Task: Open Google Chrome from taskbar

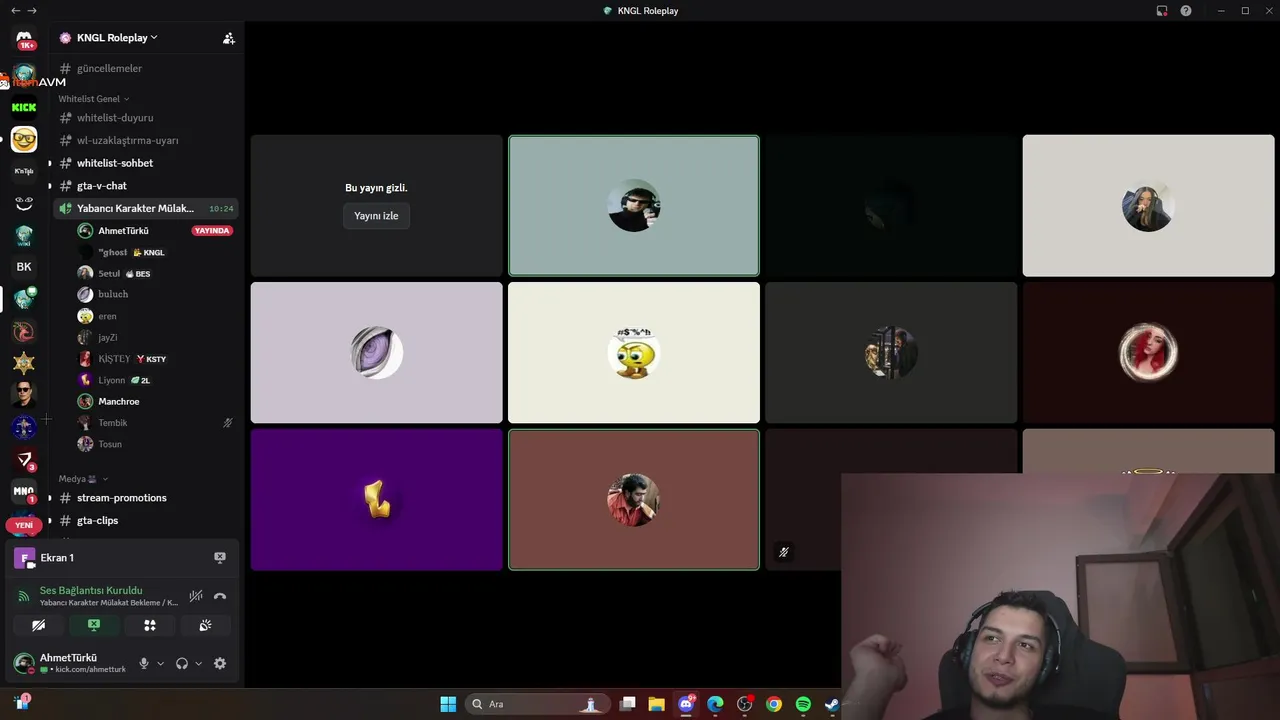Action: [774, 704]
